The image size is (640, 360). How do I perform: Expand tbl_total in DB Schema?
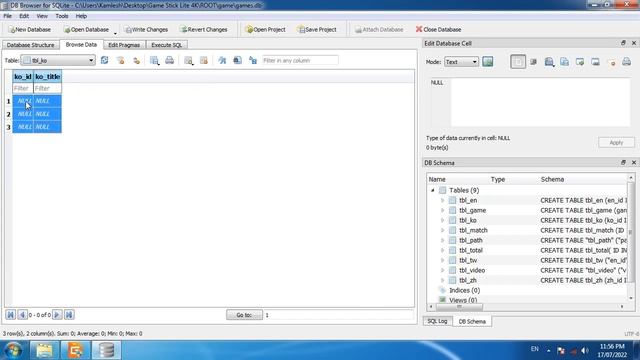[442, 250]
